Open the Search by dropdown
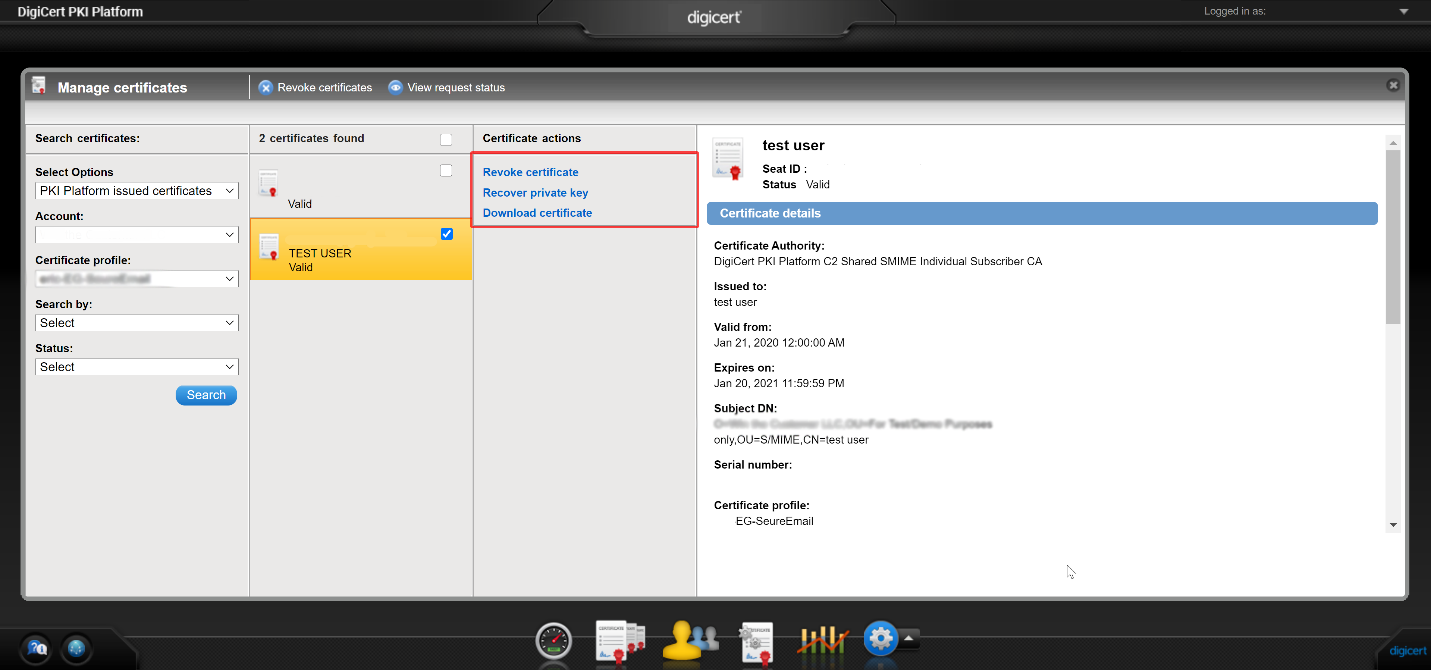The height and width of the screenshot is (670, 1431). point(137,323)
